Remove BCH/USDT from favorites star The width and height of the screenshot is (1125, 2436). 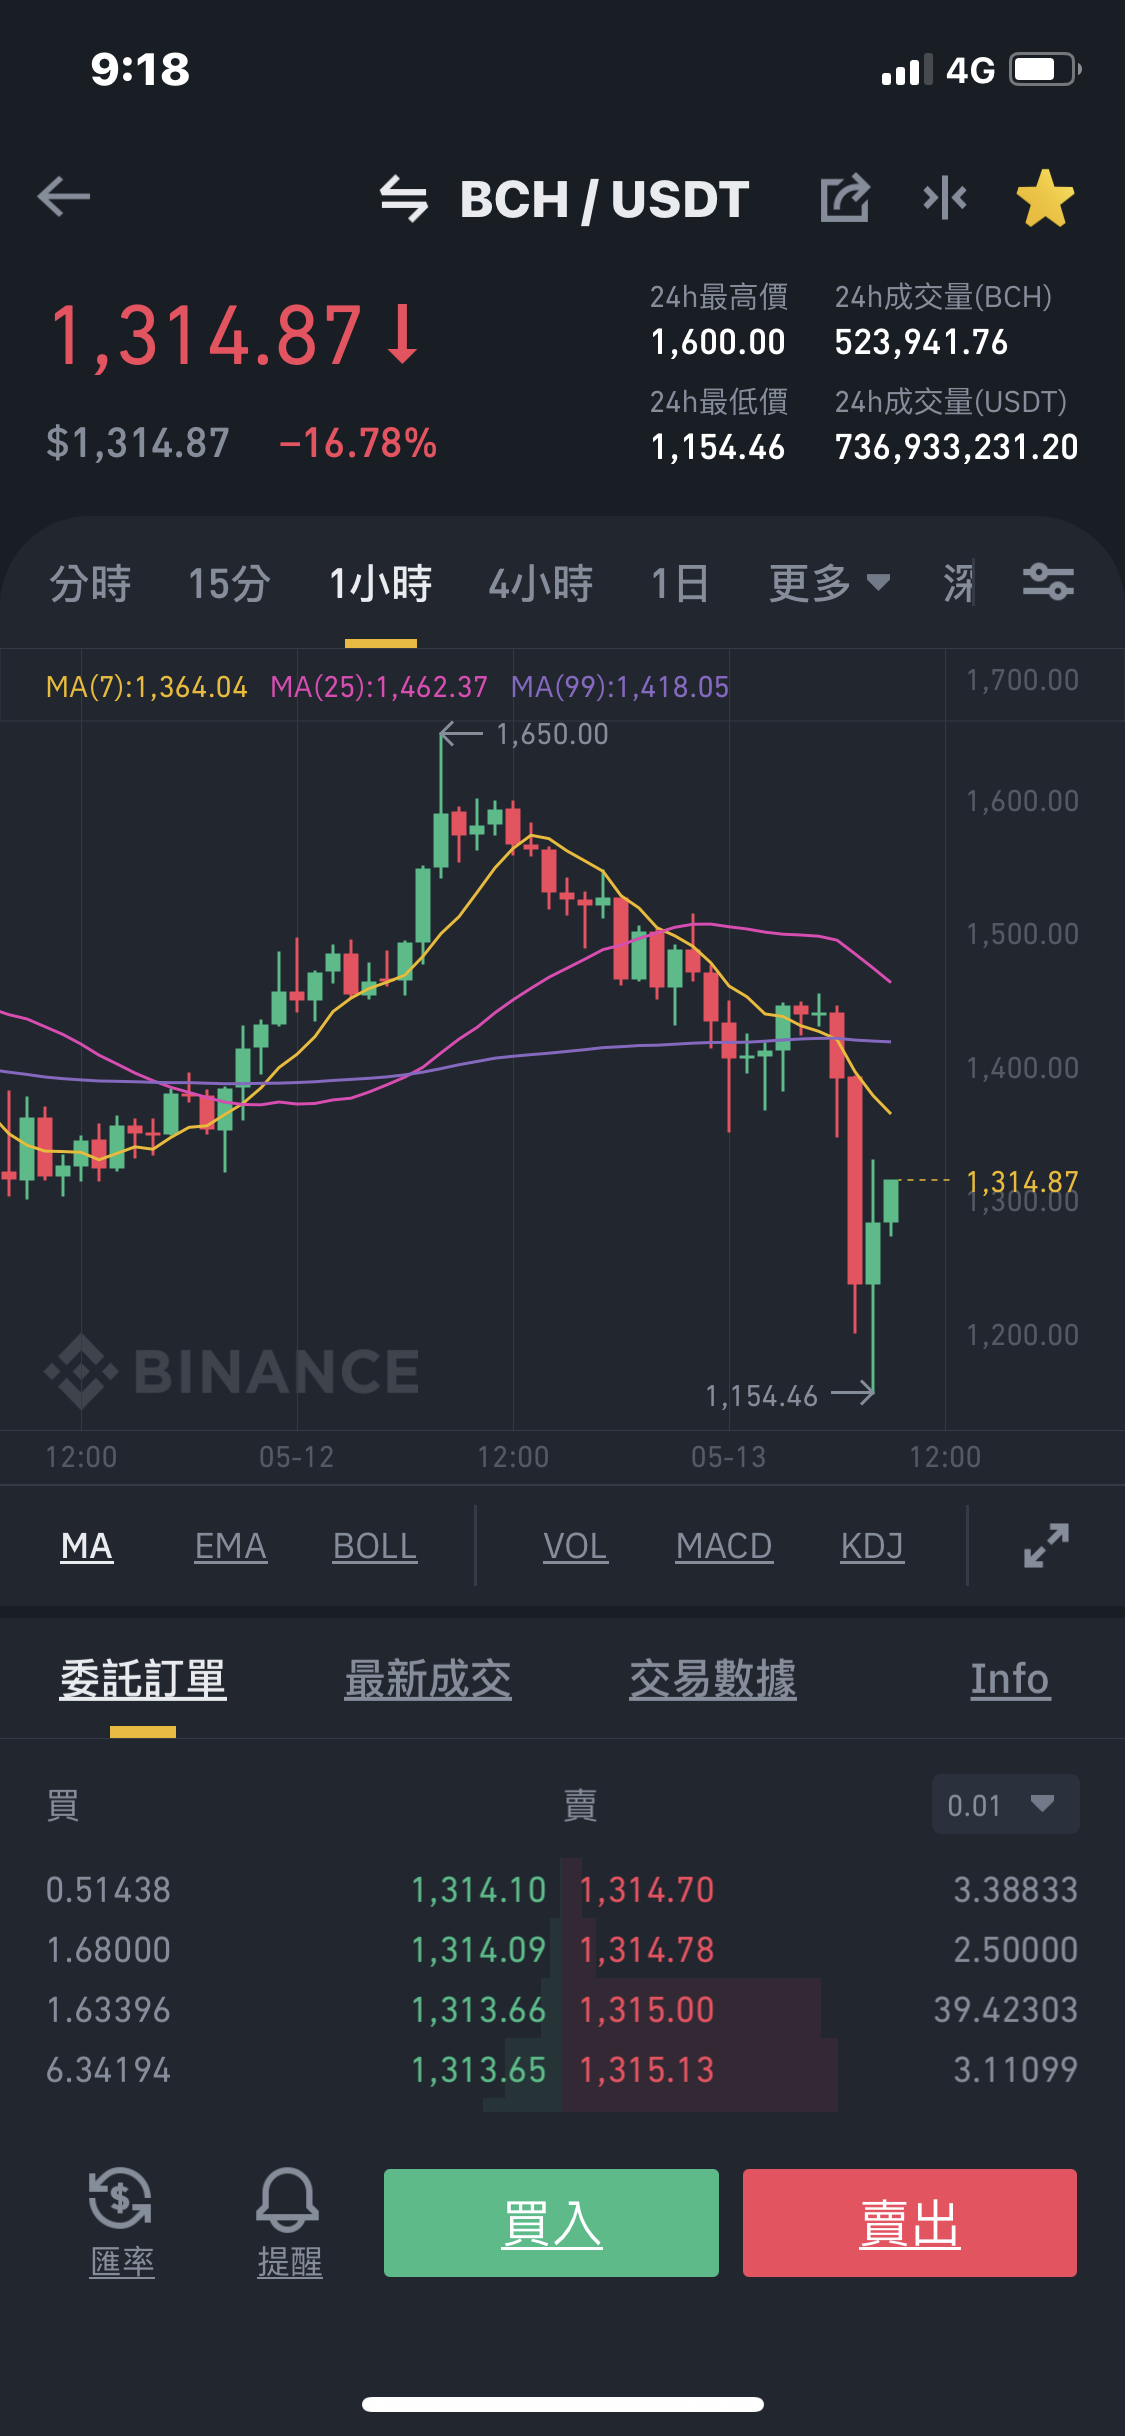click(1045, 198)
